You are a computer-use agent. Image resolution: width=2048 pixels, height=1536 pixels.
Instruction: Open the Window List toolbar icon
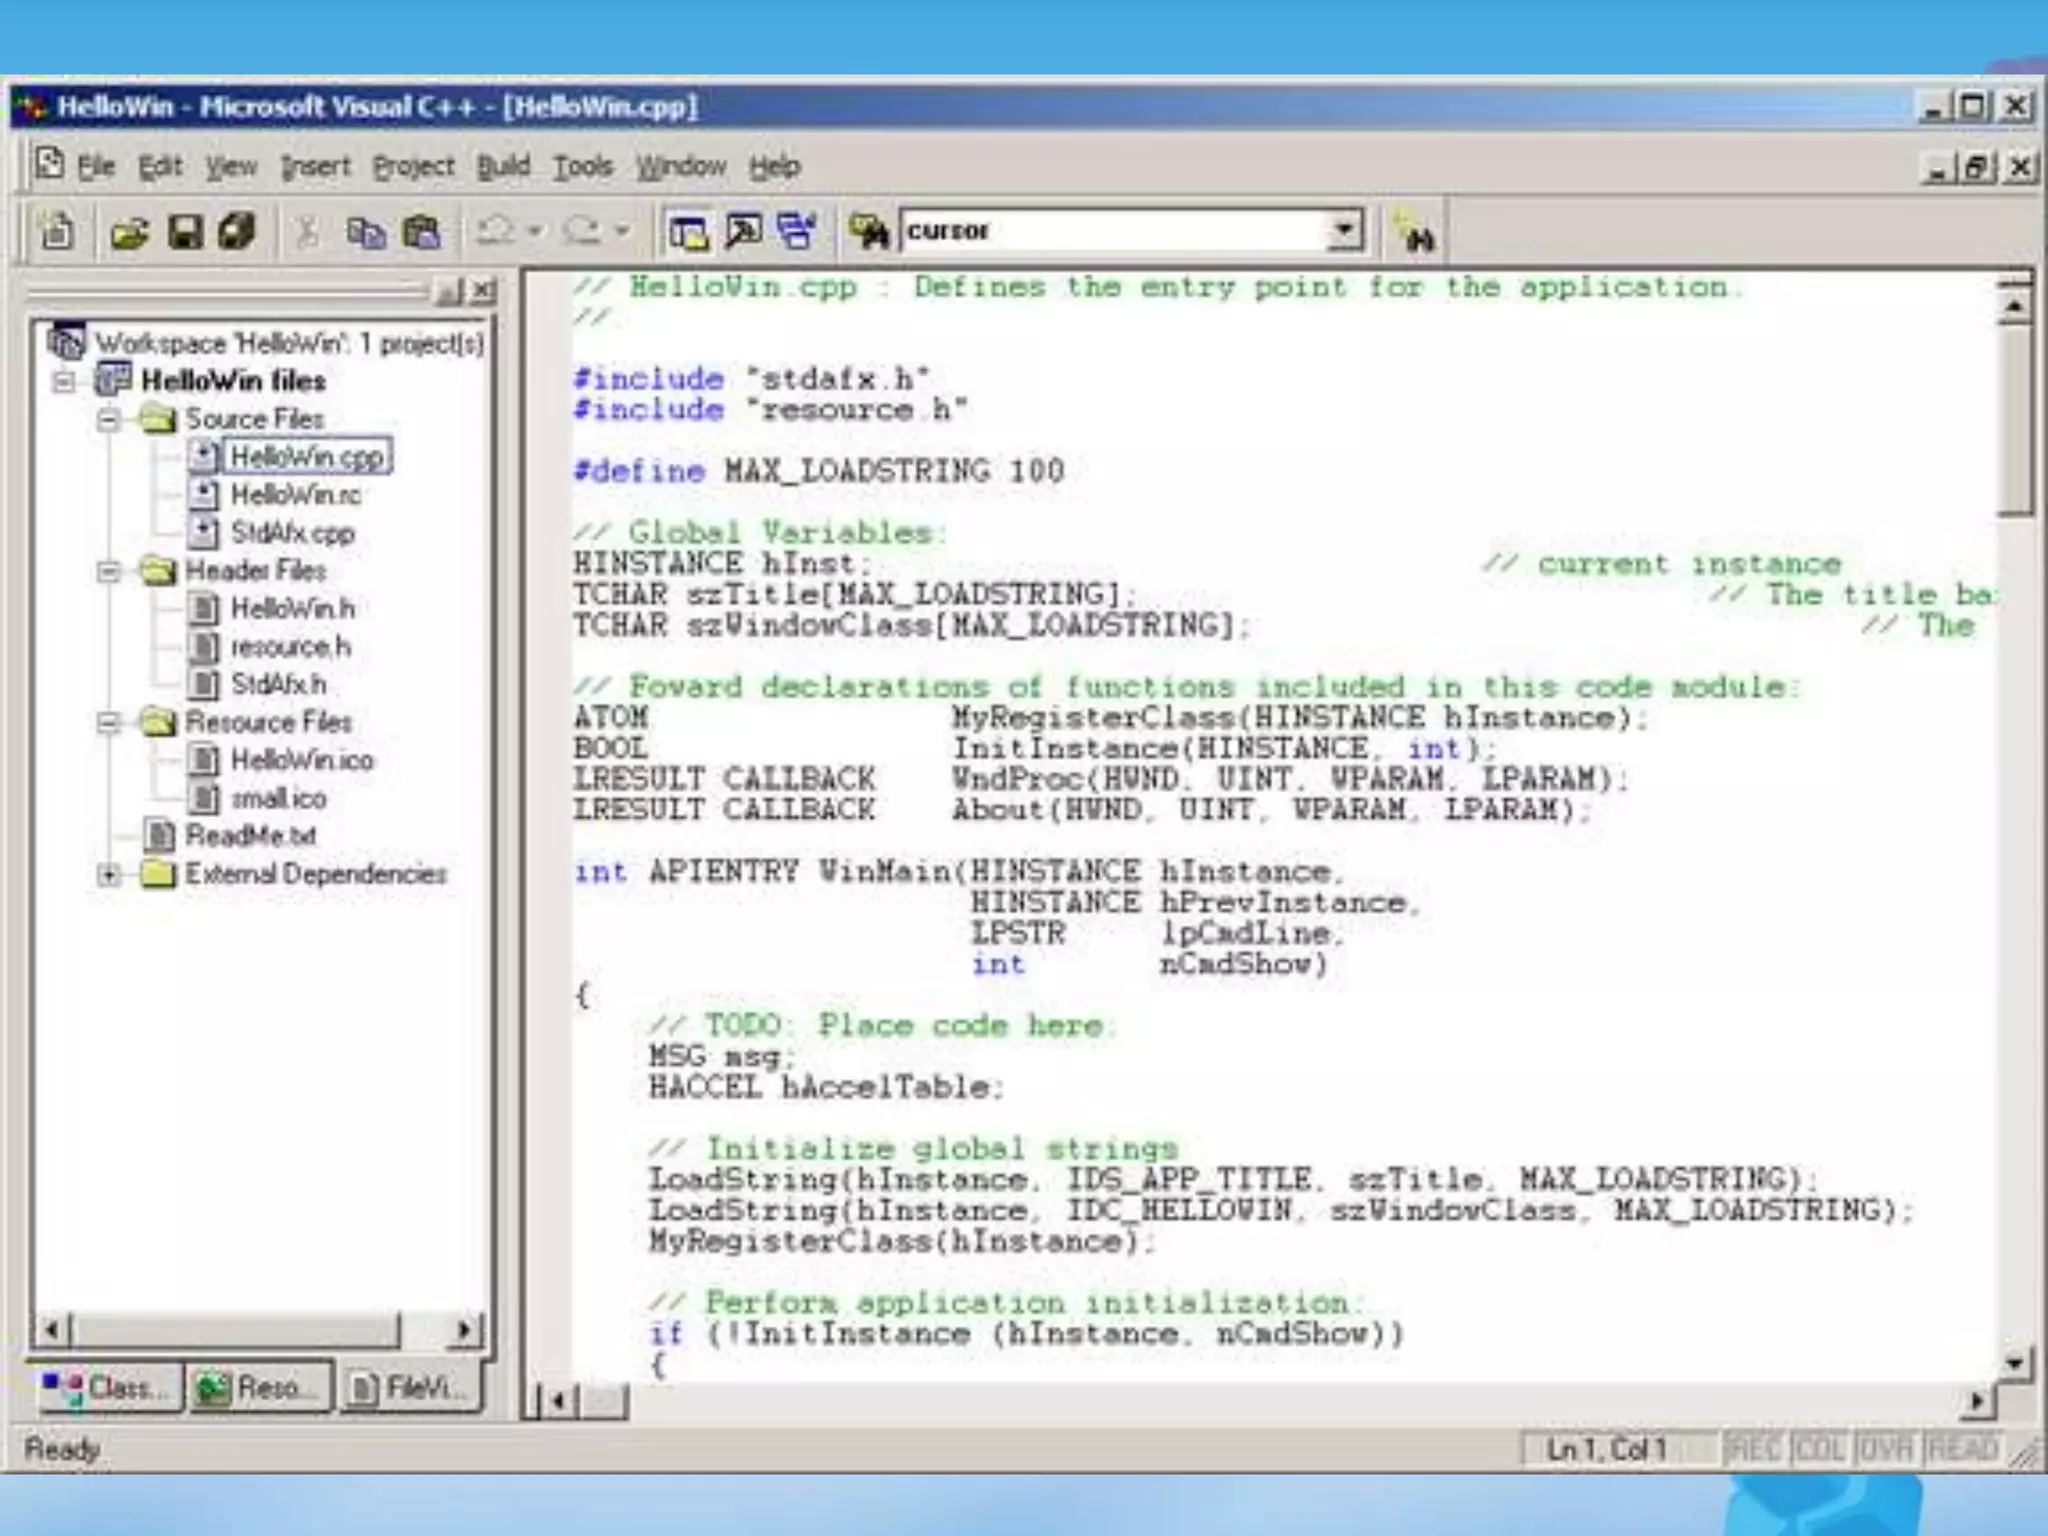tap(797, 232)
